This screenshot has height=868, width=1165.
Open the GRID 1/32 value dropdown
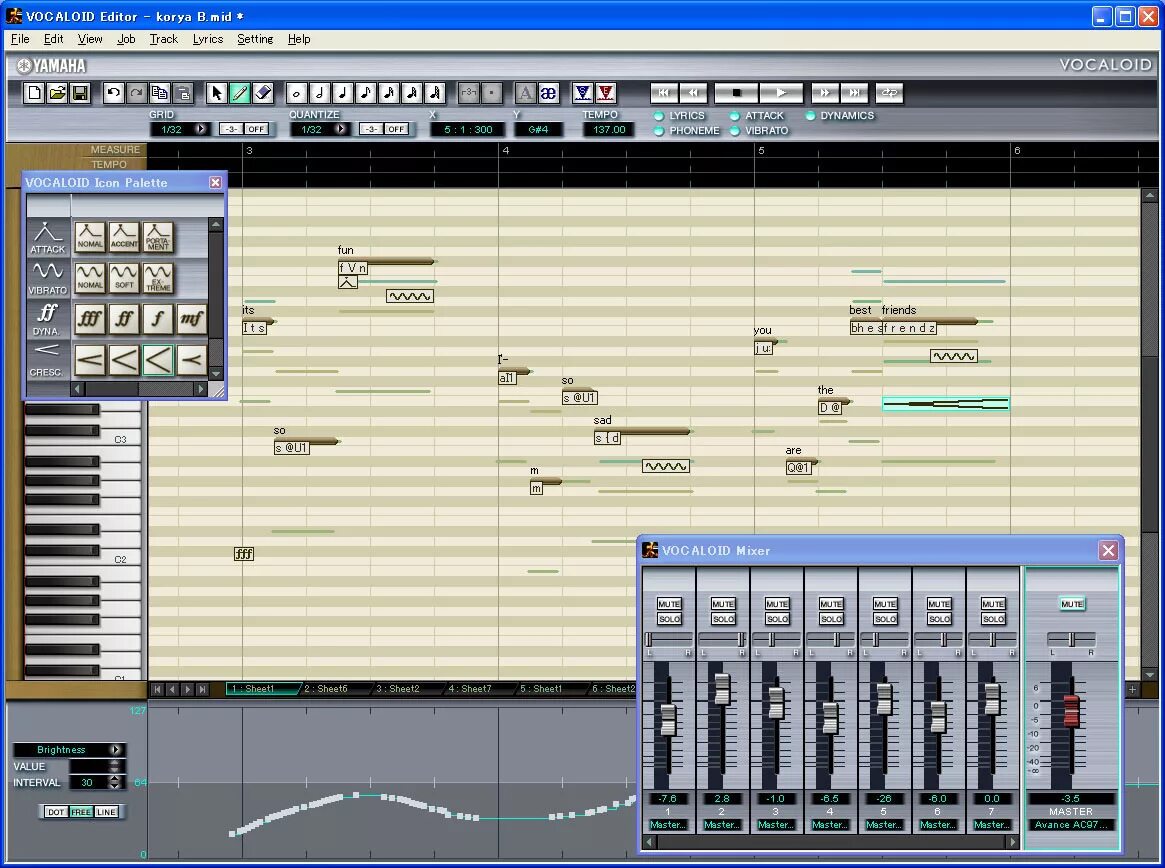coord(200,129)
